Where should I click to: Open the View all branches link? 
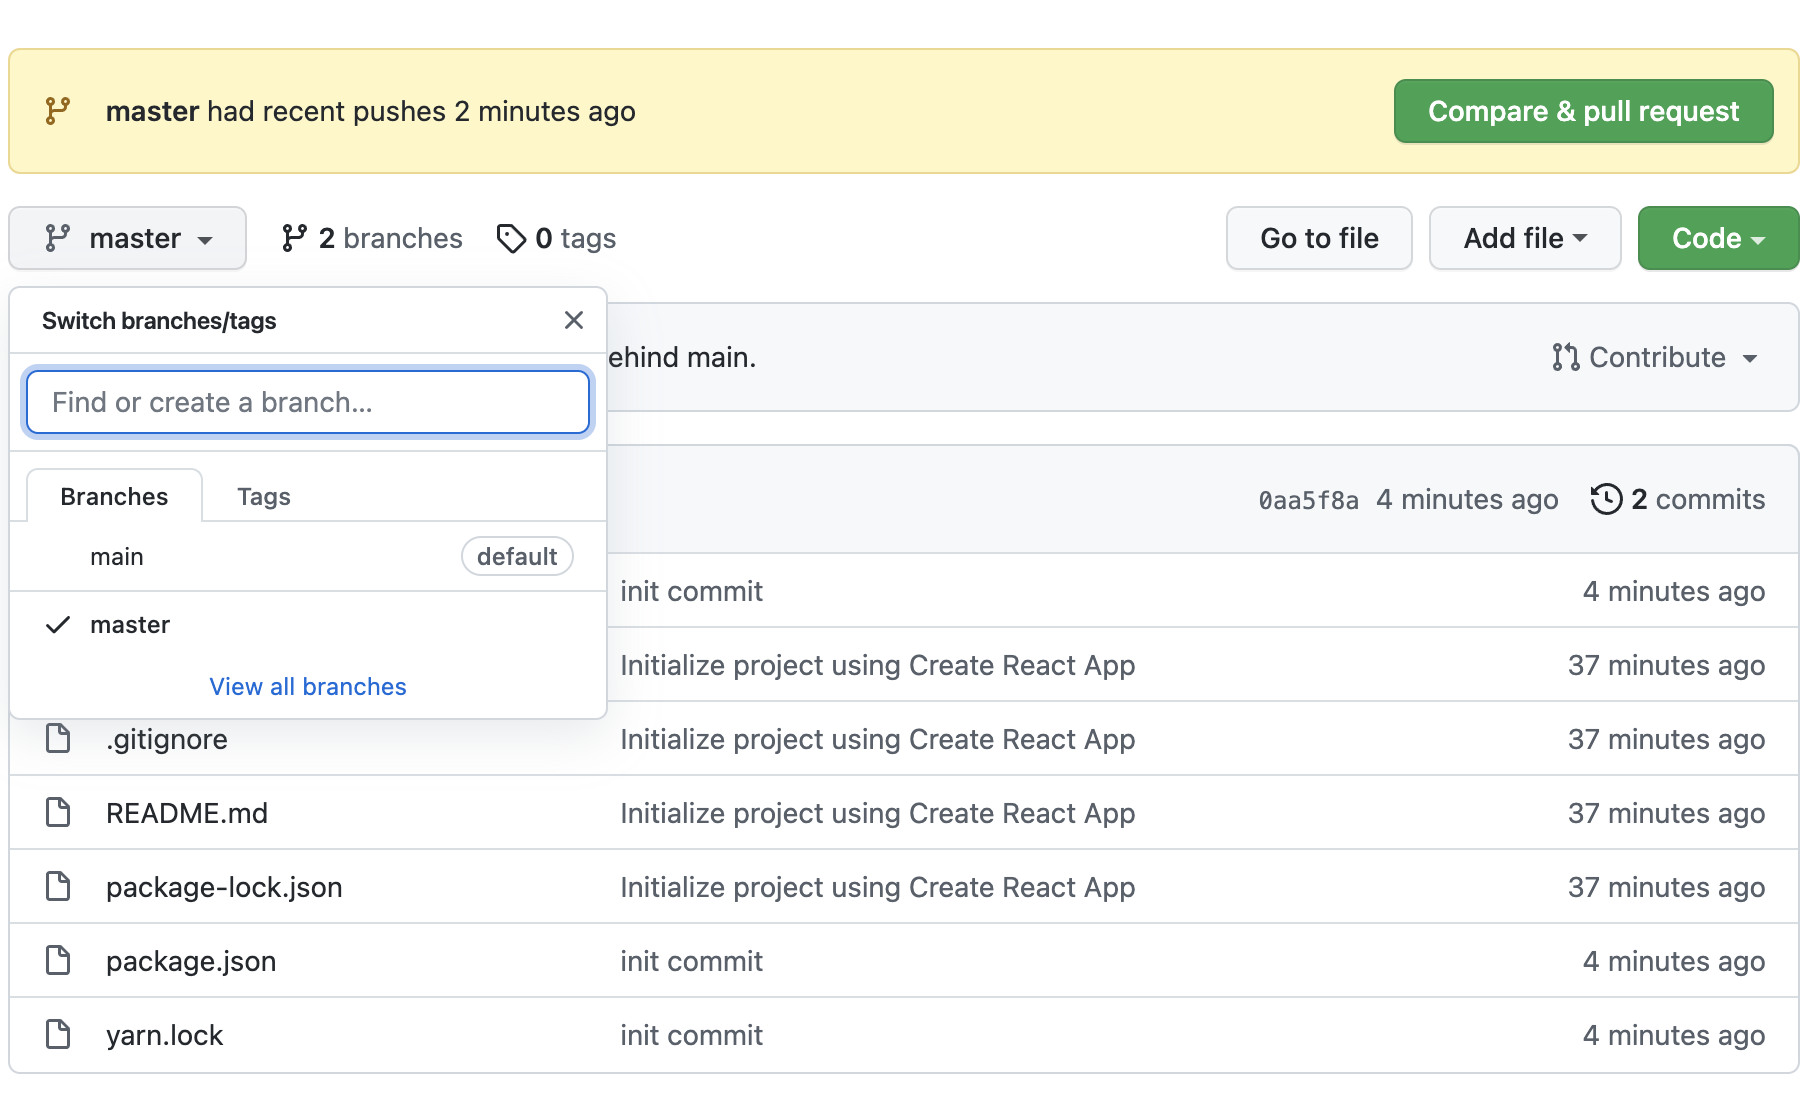[308, 687]
